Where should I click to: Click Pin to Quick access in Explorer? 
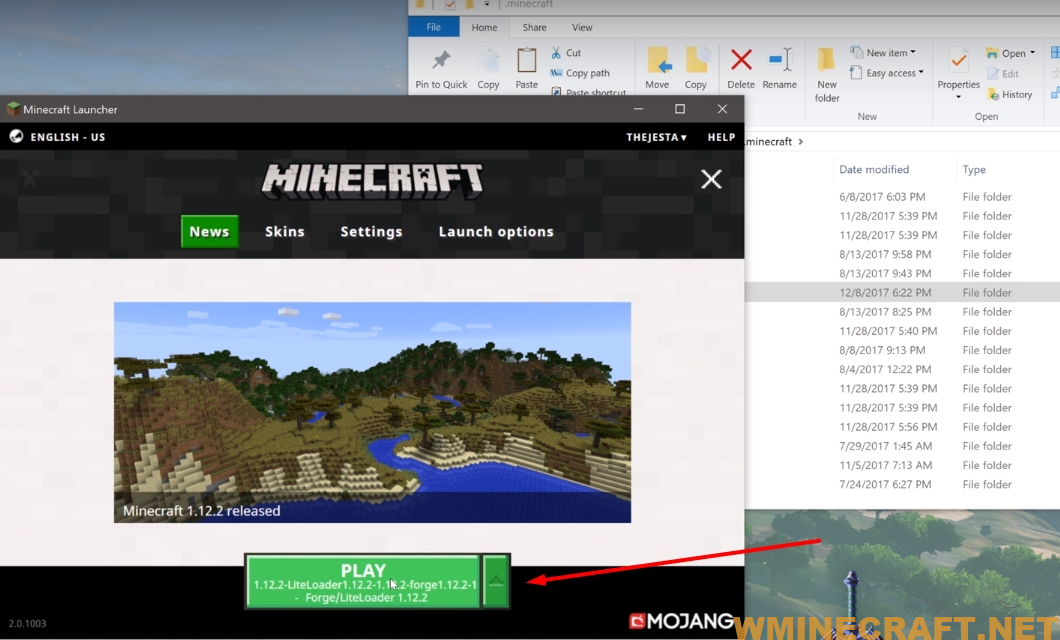441,68
